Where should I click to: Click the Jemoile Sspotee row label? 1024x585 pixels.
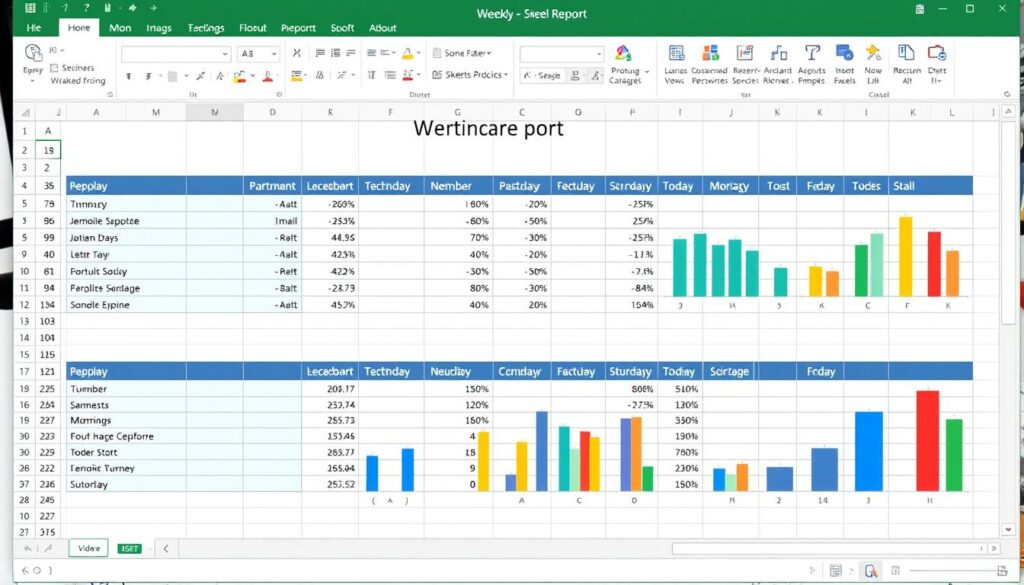[x=104, y=221]
